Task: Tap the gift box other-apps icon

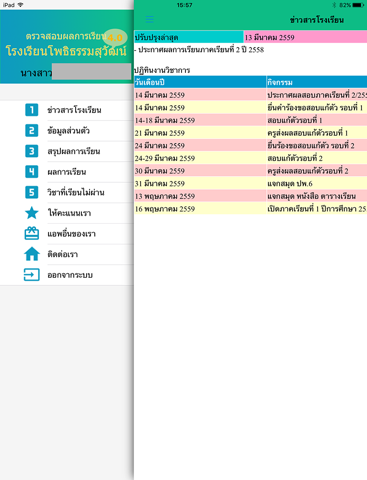Action: click(32, 233)
